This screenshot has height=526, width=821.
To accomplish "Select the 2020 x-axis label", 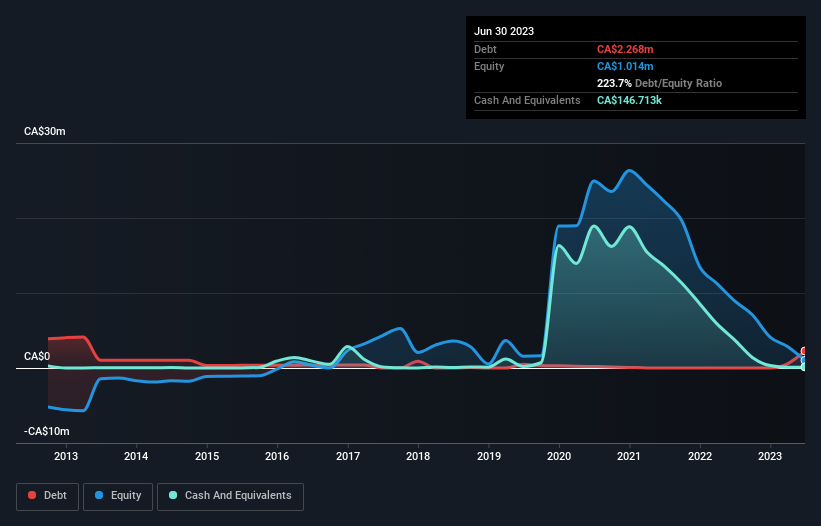I will 559,456.
